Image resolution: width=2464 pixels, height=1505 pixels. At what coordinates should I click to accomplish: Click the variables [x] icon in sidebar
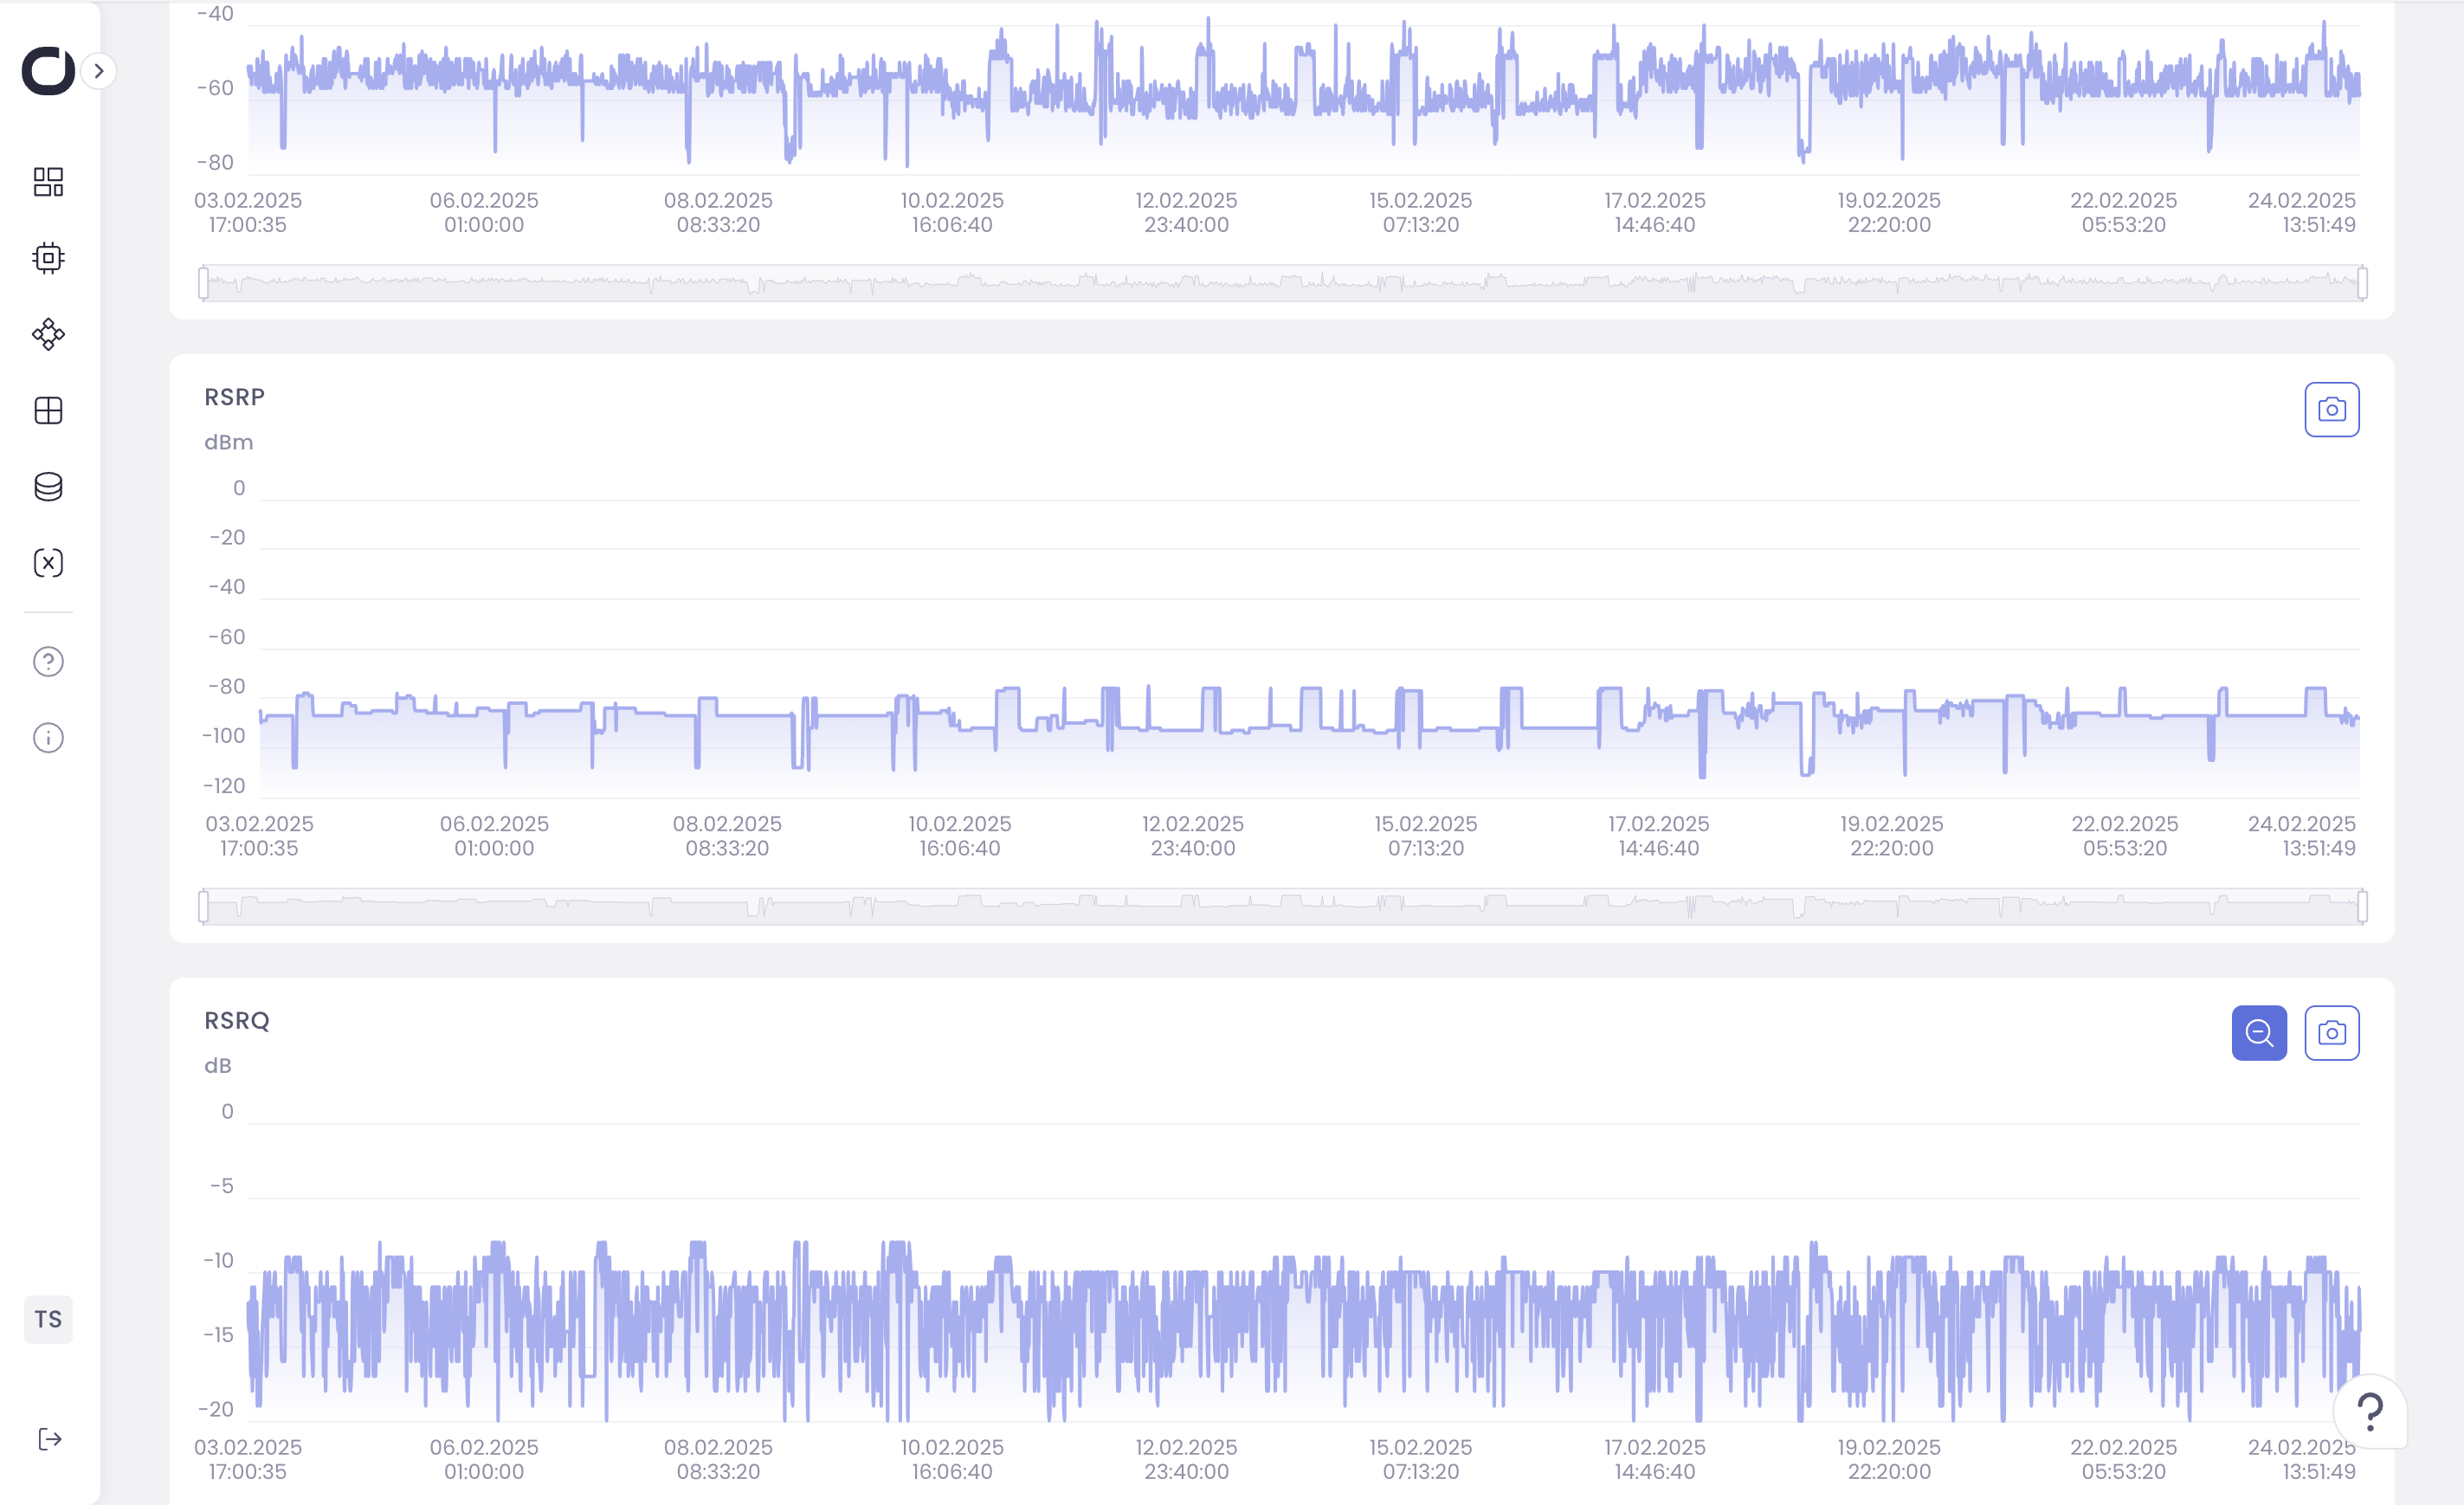coord(47,562)
